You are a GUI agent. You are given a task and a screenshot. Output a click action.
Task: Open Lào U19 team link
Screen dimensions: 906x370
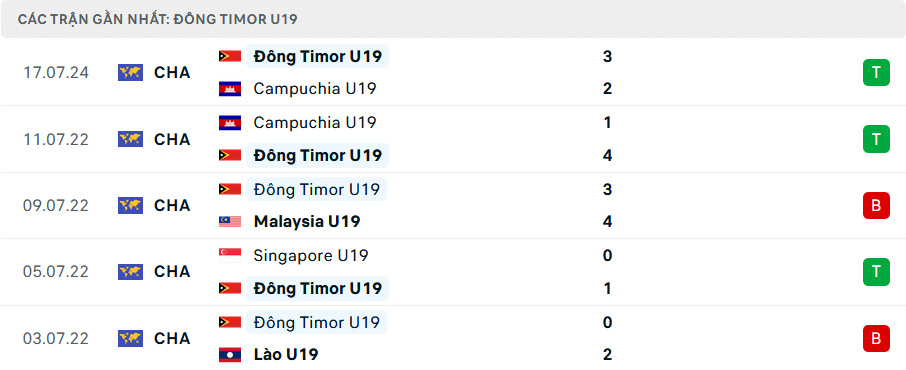(x=286, y=354)
